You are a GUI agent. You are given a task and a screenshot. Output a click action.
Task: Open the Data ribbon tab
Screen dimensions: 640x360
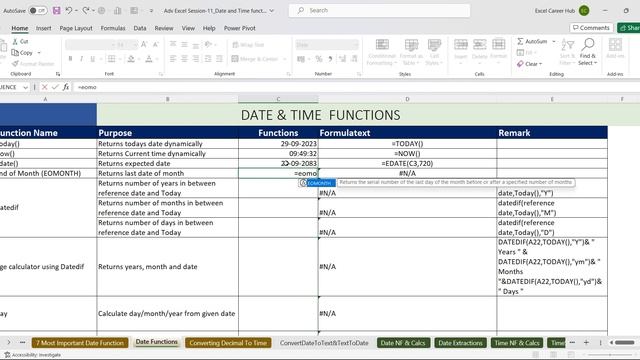140,28
